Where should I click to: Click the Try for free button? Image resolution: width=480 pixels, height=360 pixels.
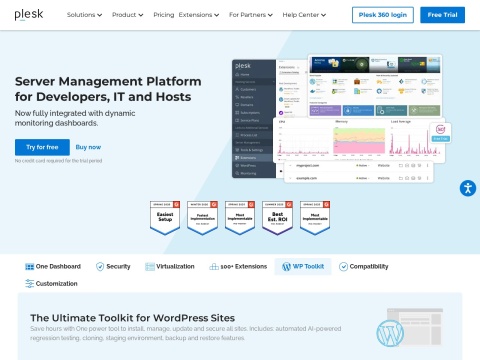click(x=42, y=147)
